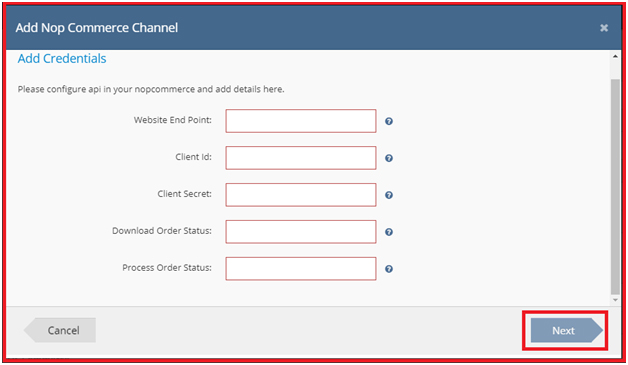
Task: Click the Website End Point label
Action: tap(173, 120)
